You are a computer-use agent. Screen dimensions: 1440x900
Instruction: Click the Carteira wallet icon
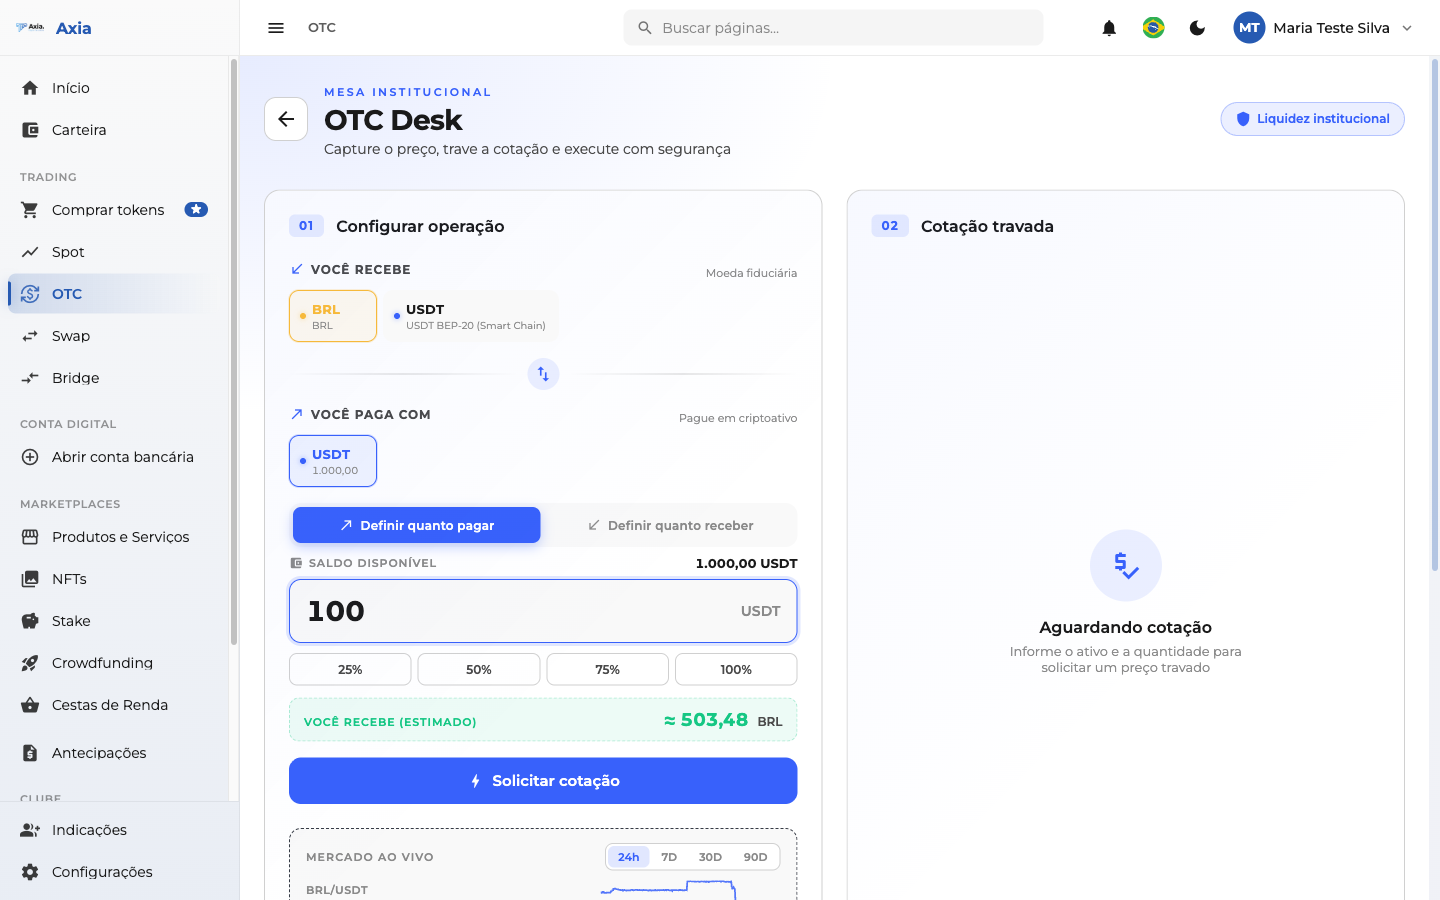[30, 130]
